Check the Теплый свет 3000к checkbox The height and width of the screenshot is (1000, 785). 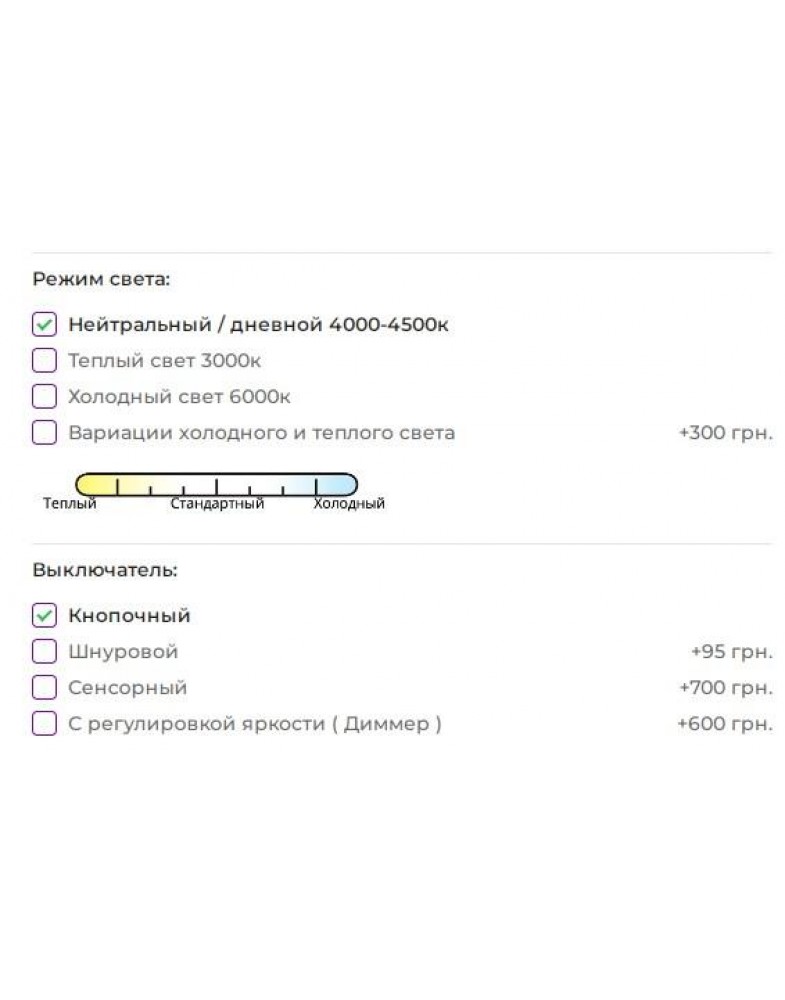(44, 360)
